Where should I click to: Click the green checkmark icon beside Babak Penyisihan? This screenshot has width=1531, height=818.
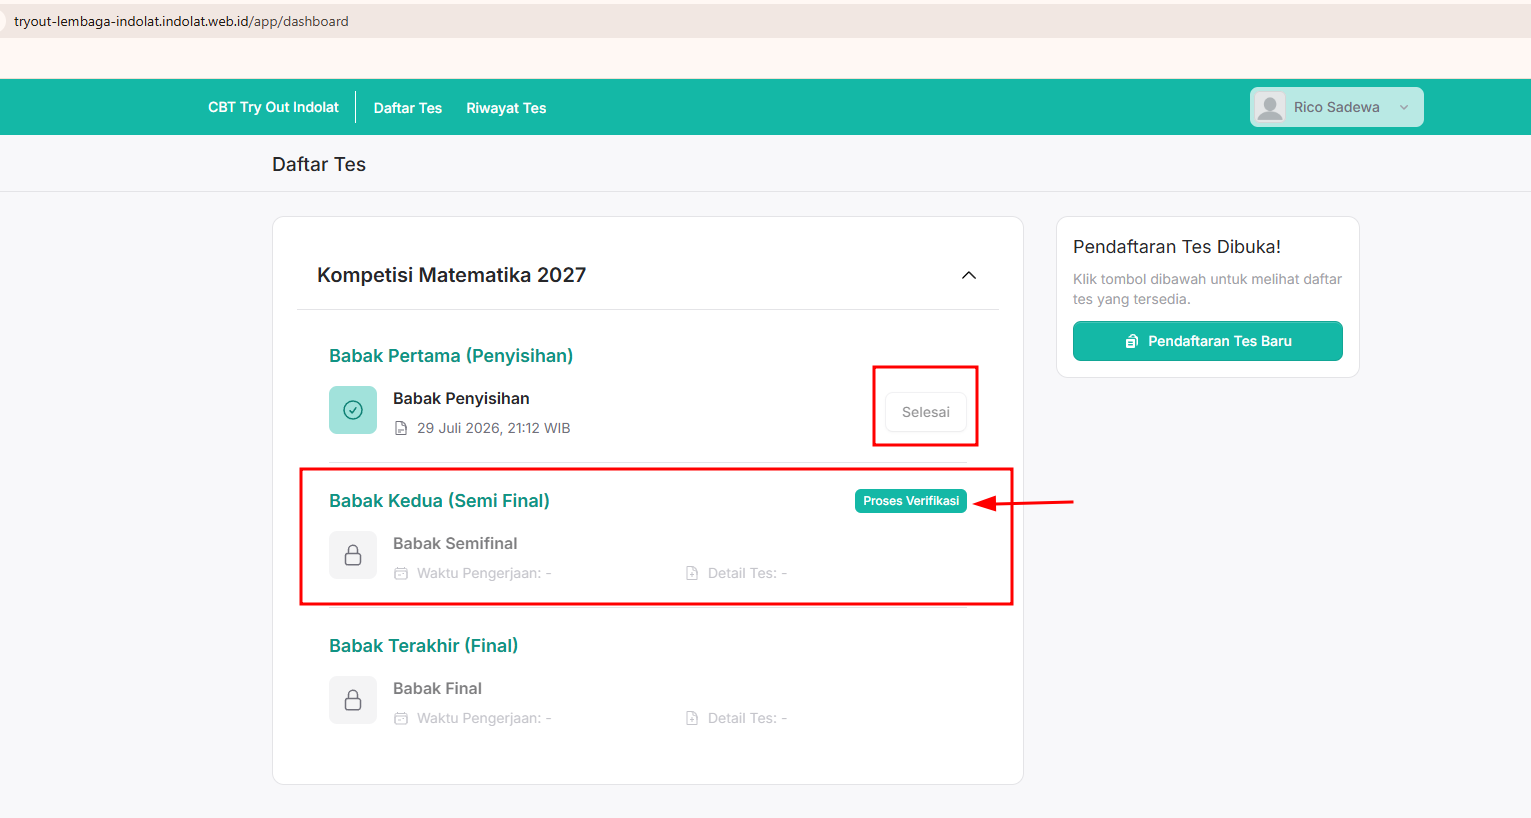click(x=353, y=410)
